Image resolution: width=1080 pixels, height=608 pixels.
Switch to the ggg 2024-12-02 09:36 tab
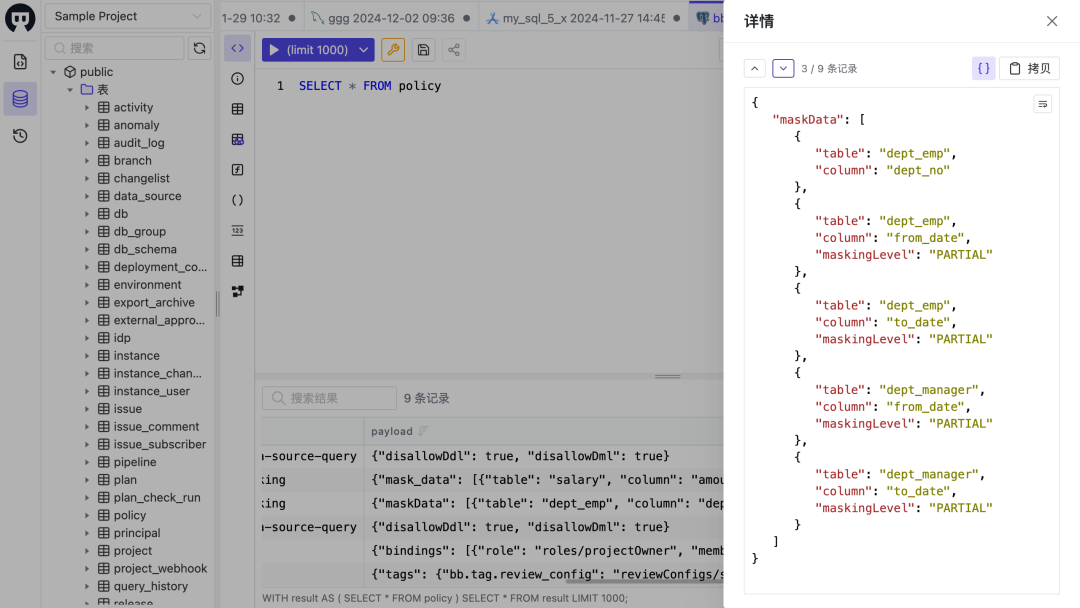click(391, 18)
